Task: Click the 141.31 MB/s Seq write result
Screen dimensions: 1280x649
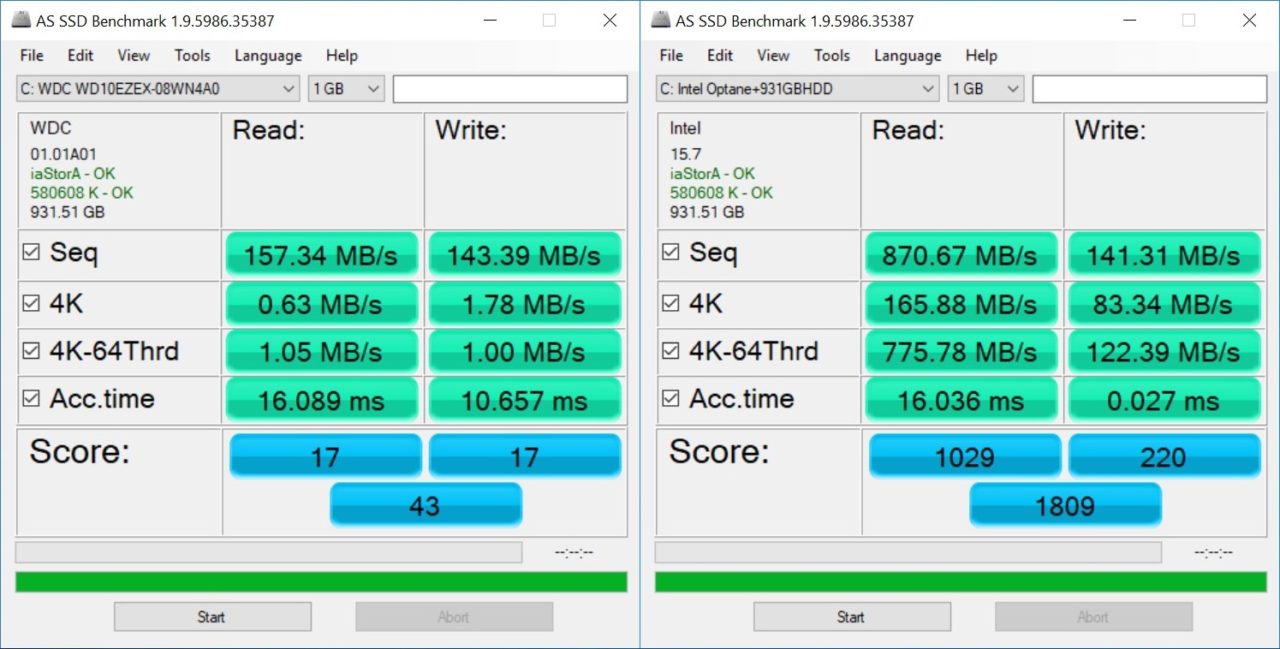Action: 1165,255
